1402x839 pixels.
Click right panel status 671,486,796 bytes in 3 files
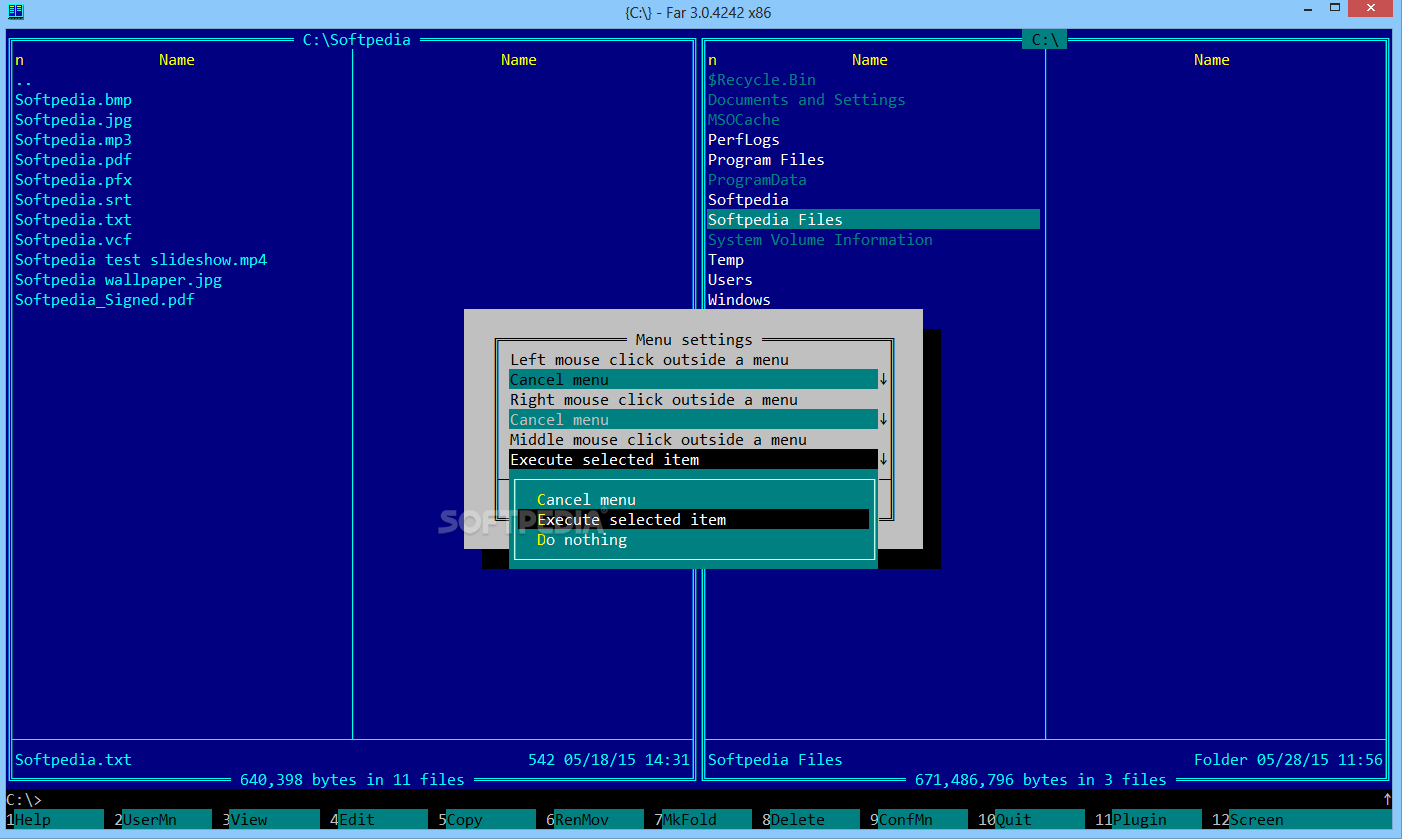pos(1041,780)
